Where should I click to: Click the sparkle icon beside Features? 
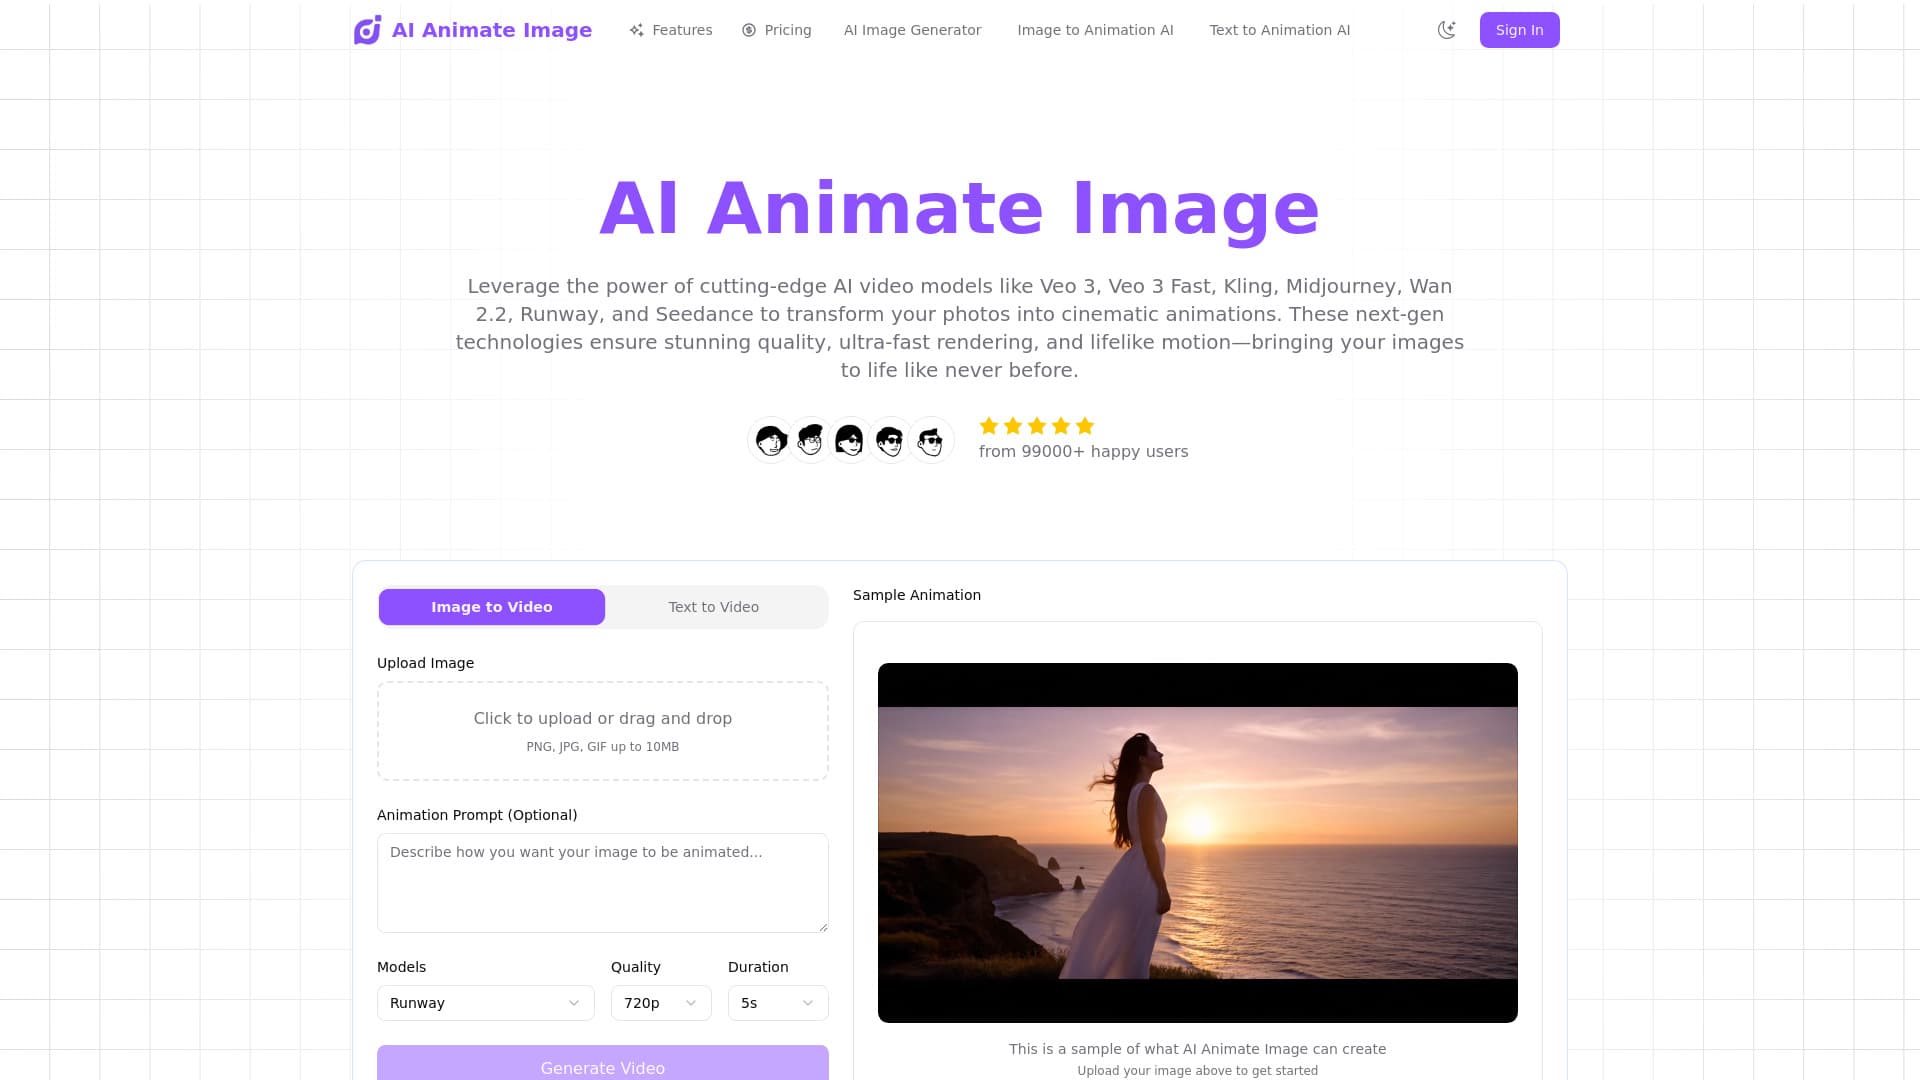tap(637, 30)
